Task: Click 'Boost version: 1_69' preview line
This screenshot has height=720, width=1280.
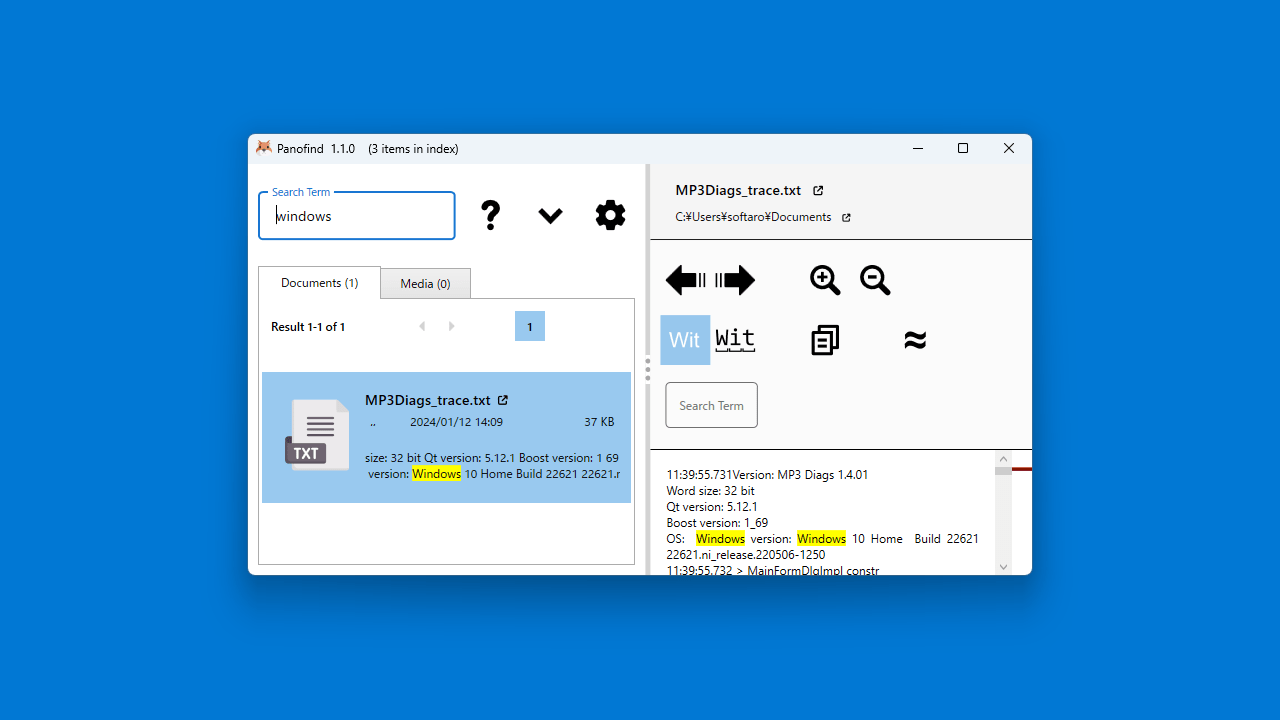Action: pyautogui.click(x=717, y=523)
